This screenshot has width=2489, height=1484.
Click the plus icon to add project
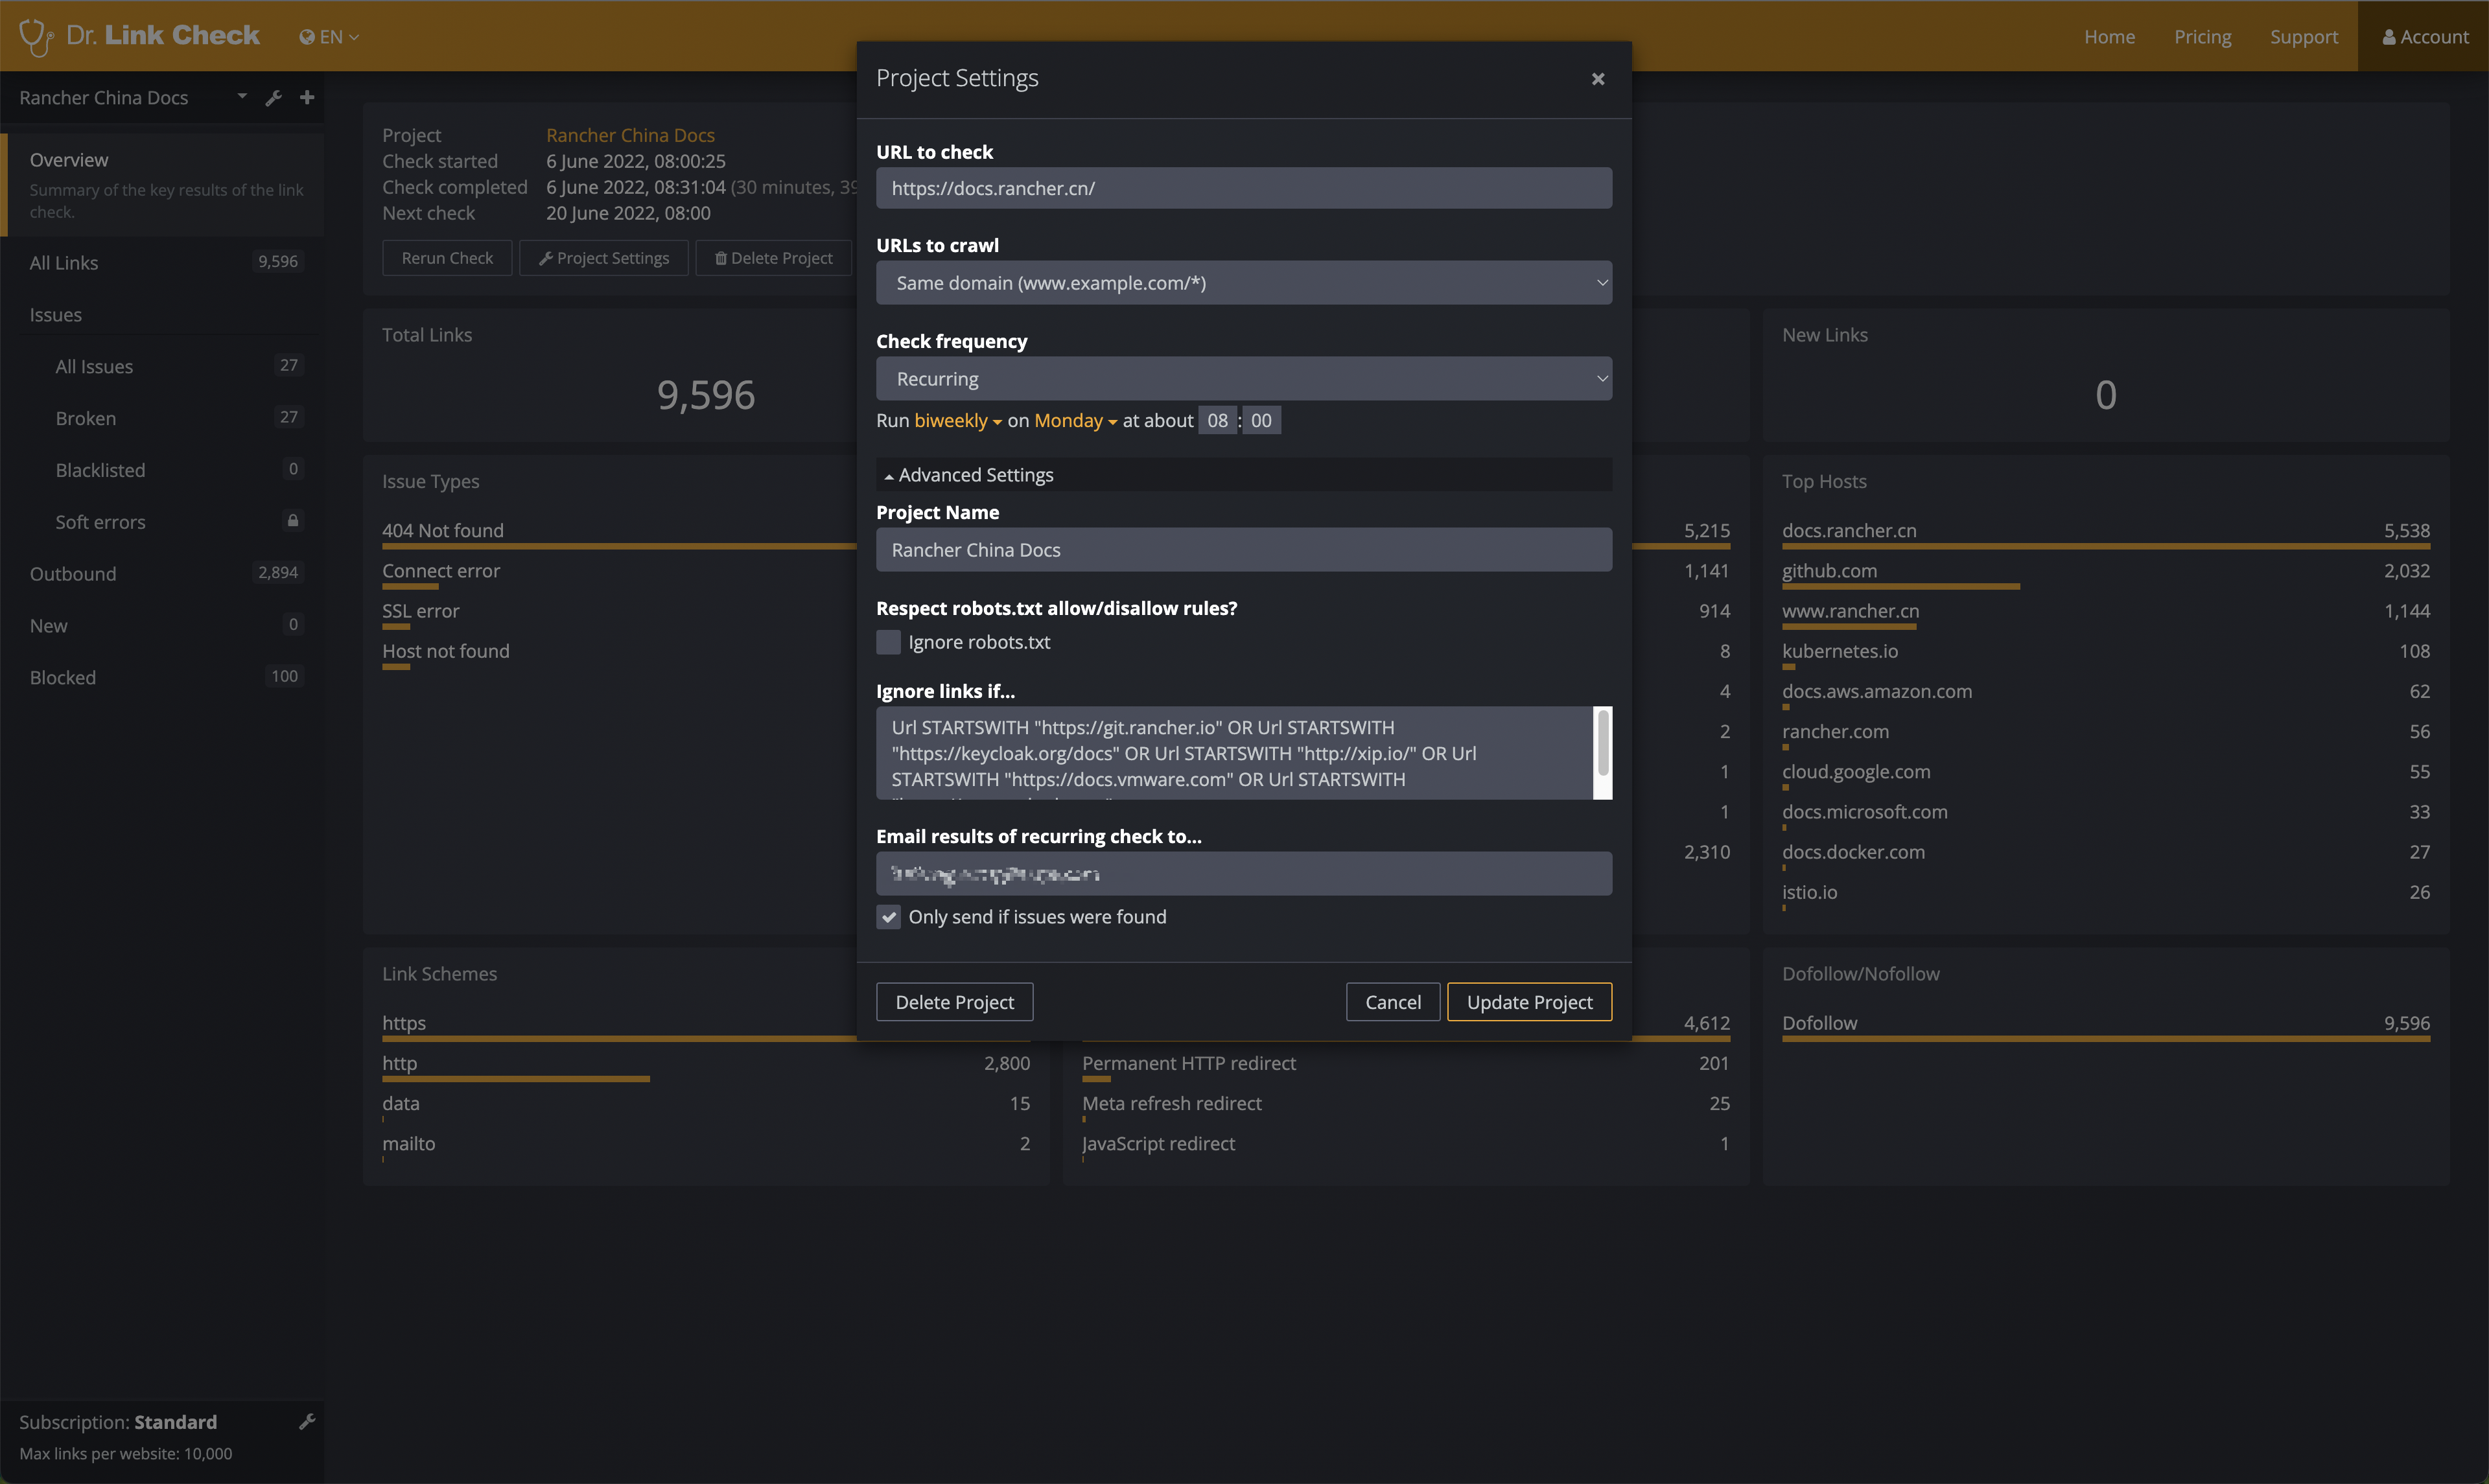coord(307,97)
